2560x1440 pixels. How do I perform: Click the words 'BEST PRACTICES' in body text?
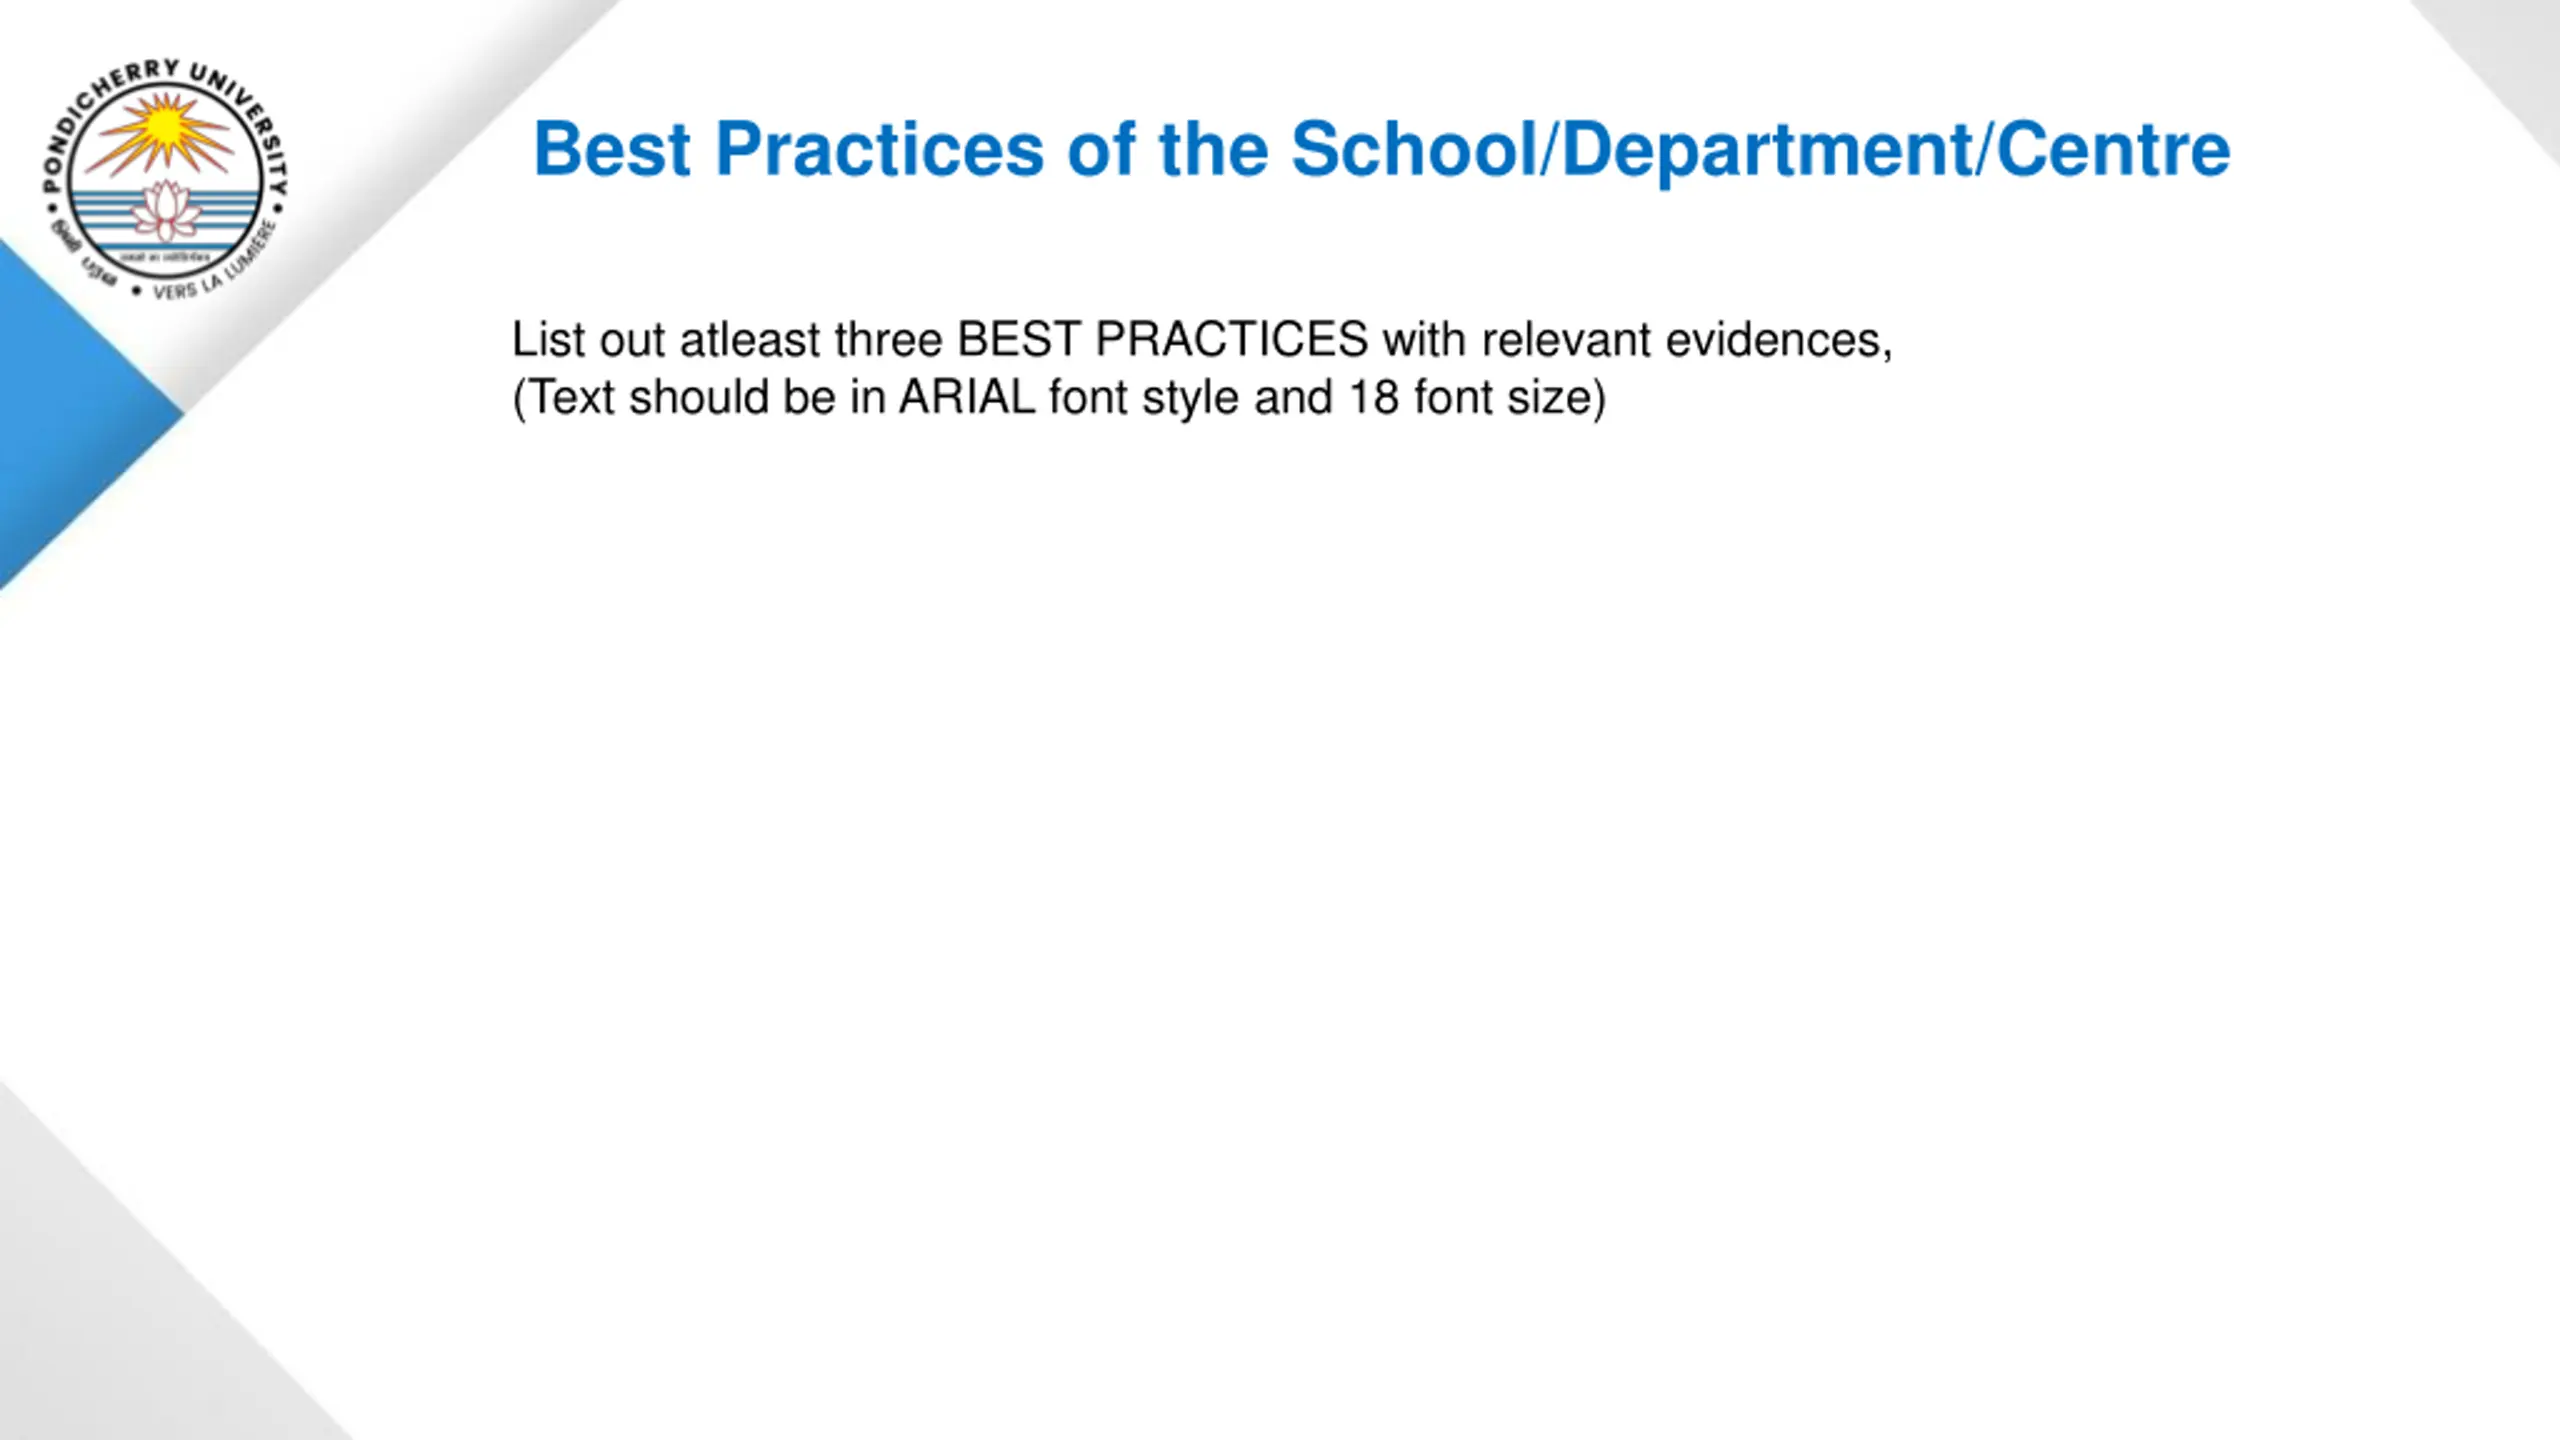[1163, 339]
